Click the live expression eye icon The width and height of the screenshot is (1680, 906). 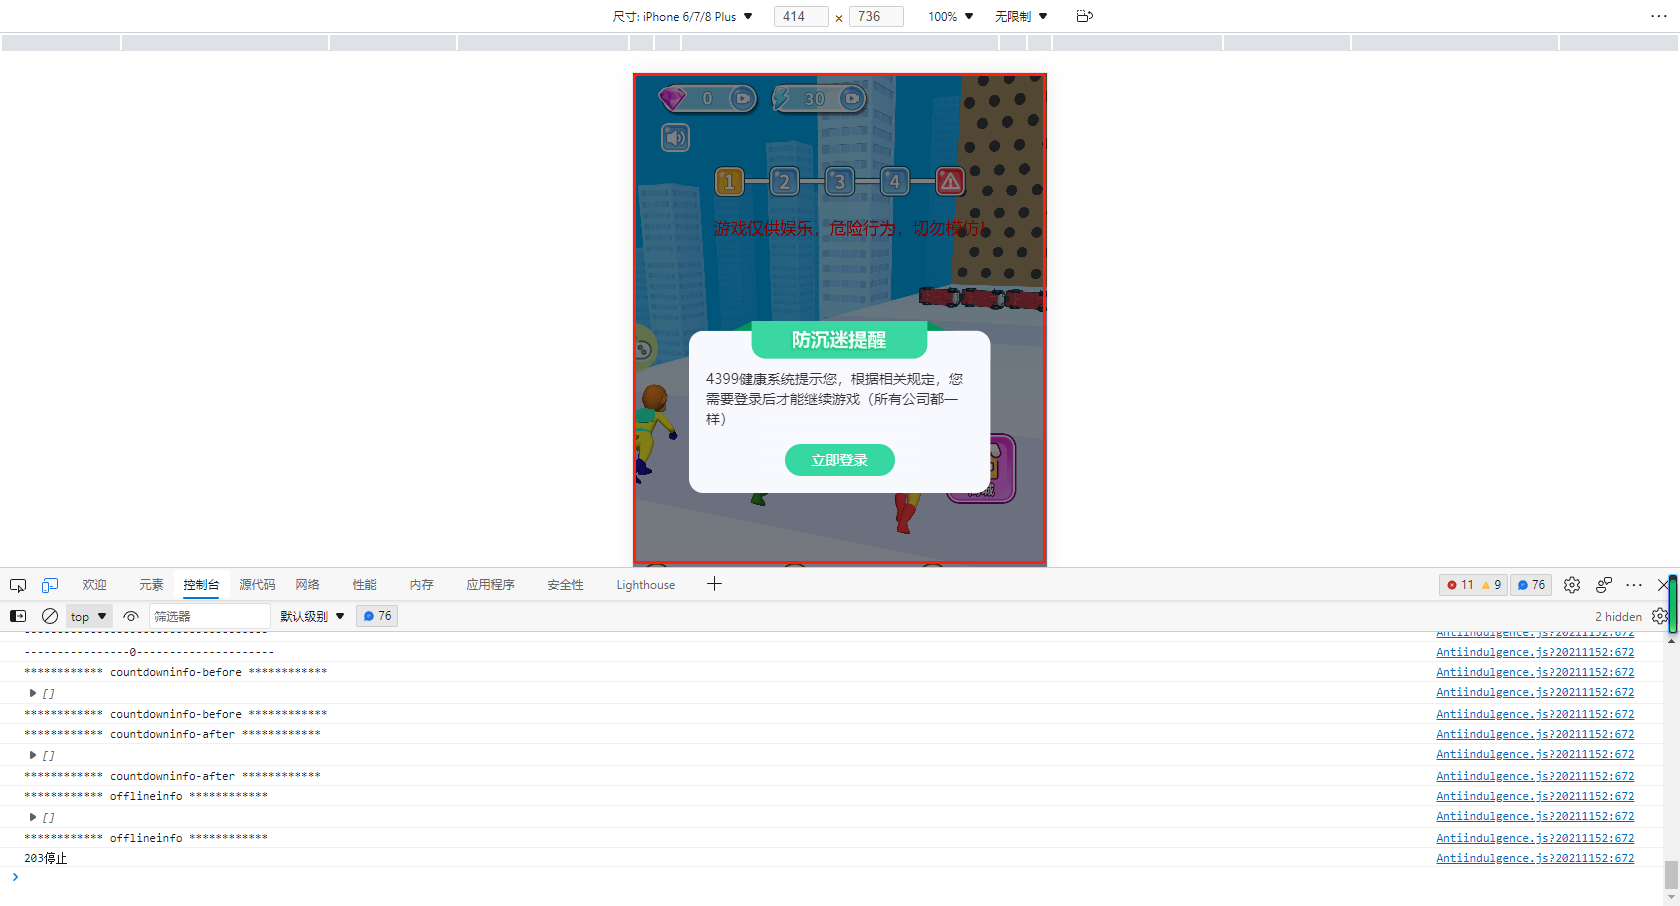(x=131, y=616)
